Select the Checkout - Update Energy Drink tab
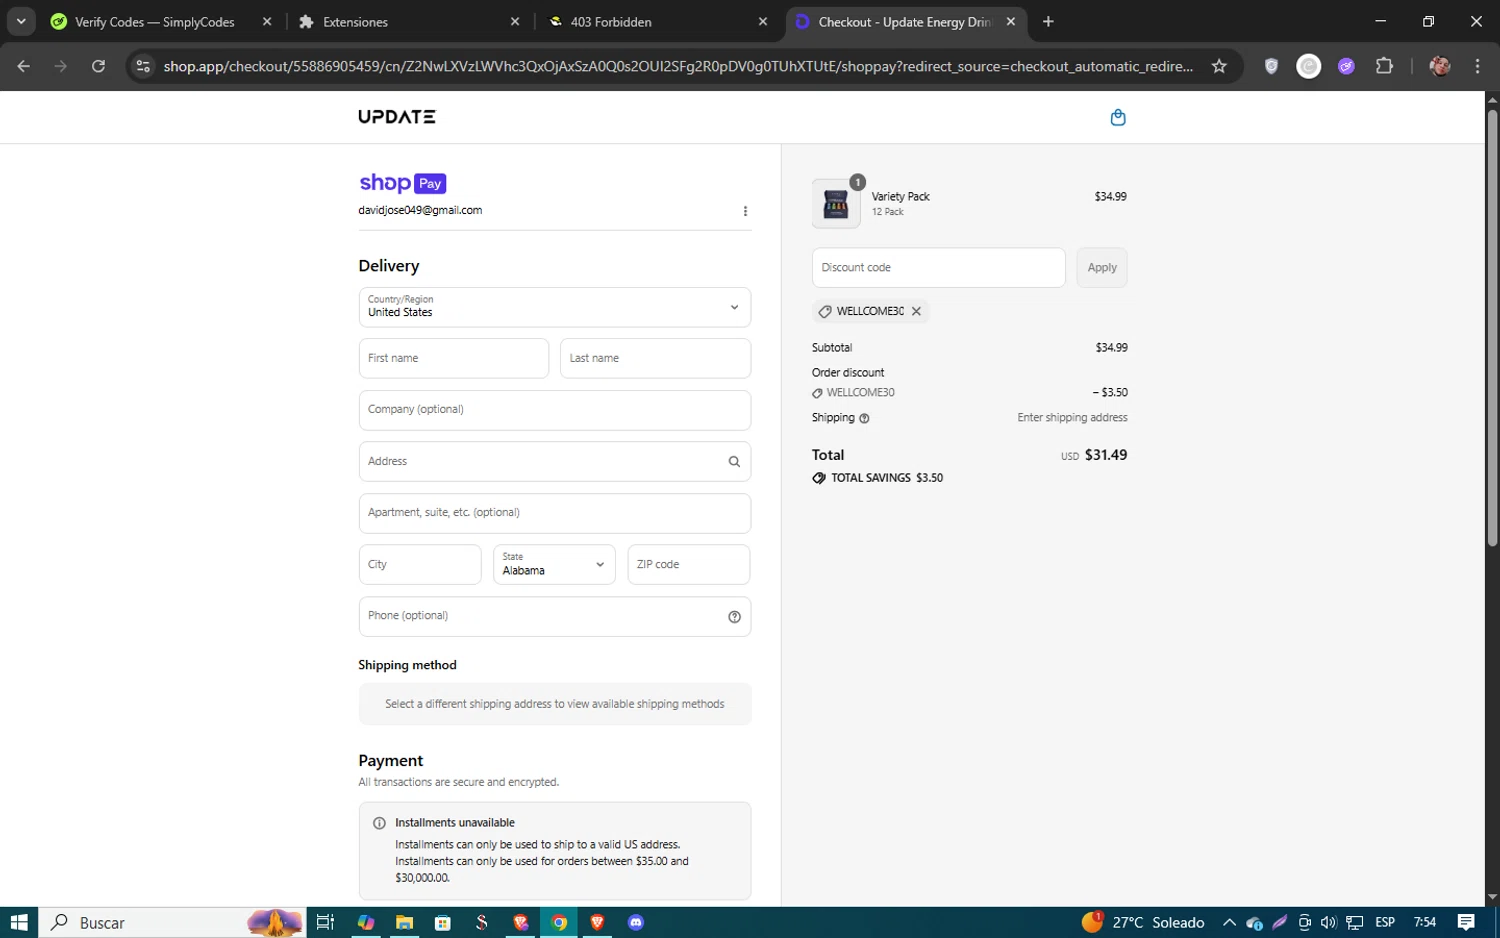 [904, 21]
